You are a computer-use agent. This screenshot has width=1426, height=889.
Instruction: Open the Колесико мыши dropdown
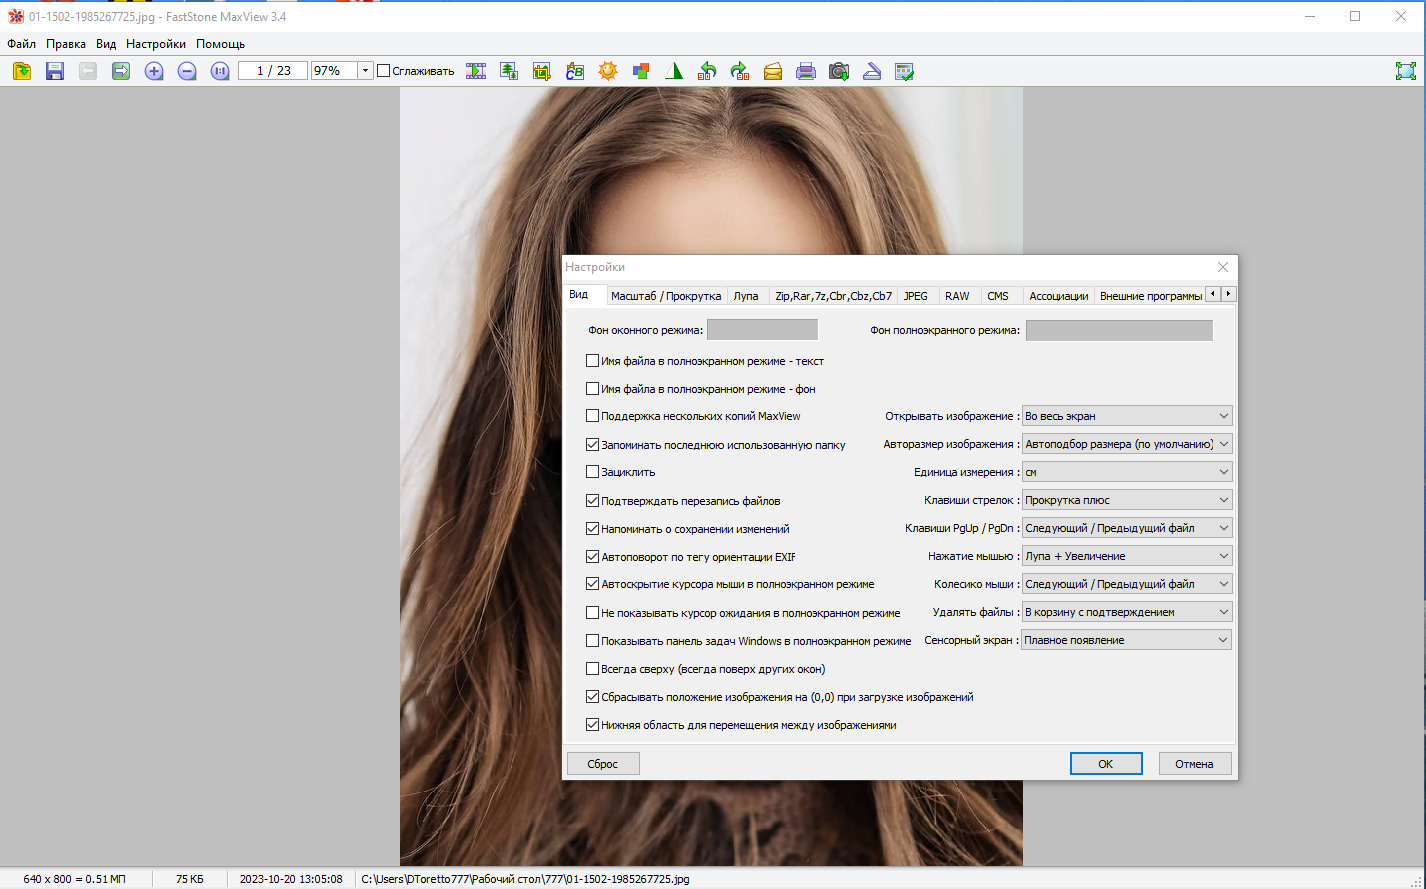pos(1126,584)
